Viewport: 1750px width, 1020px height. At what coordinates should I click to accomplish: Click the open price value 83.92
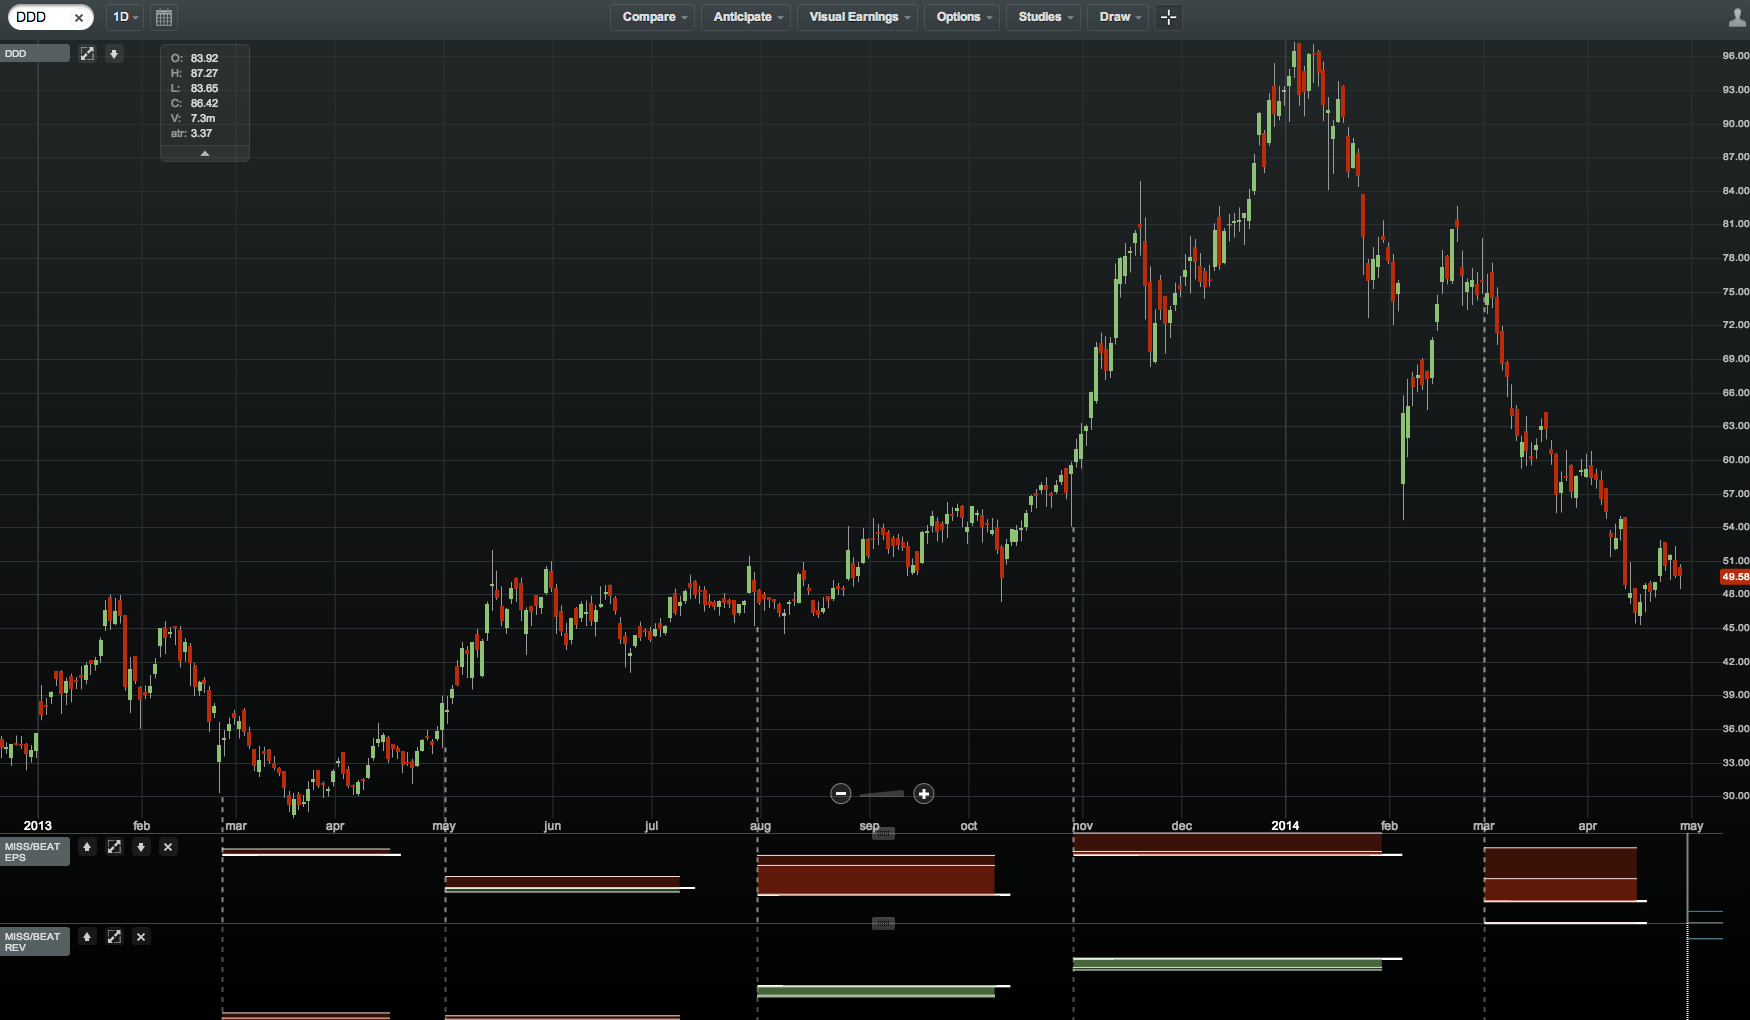coord(204,58)
